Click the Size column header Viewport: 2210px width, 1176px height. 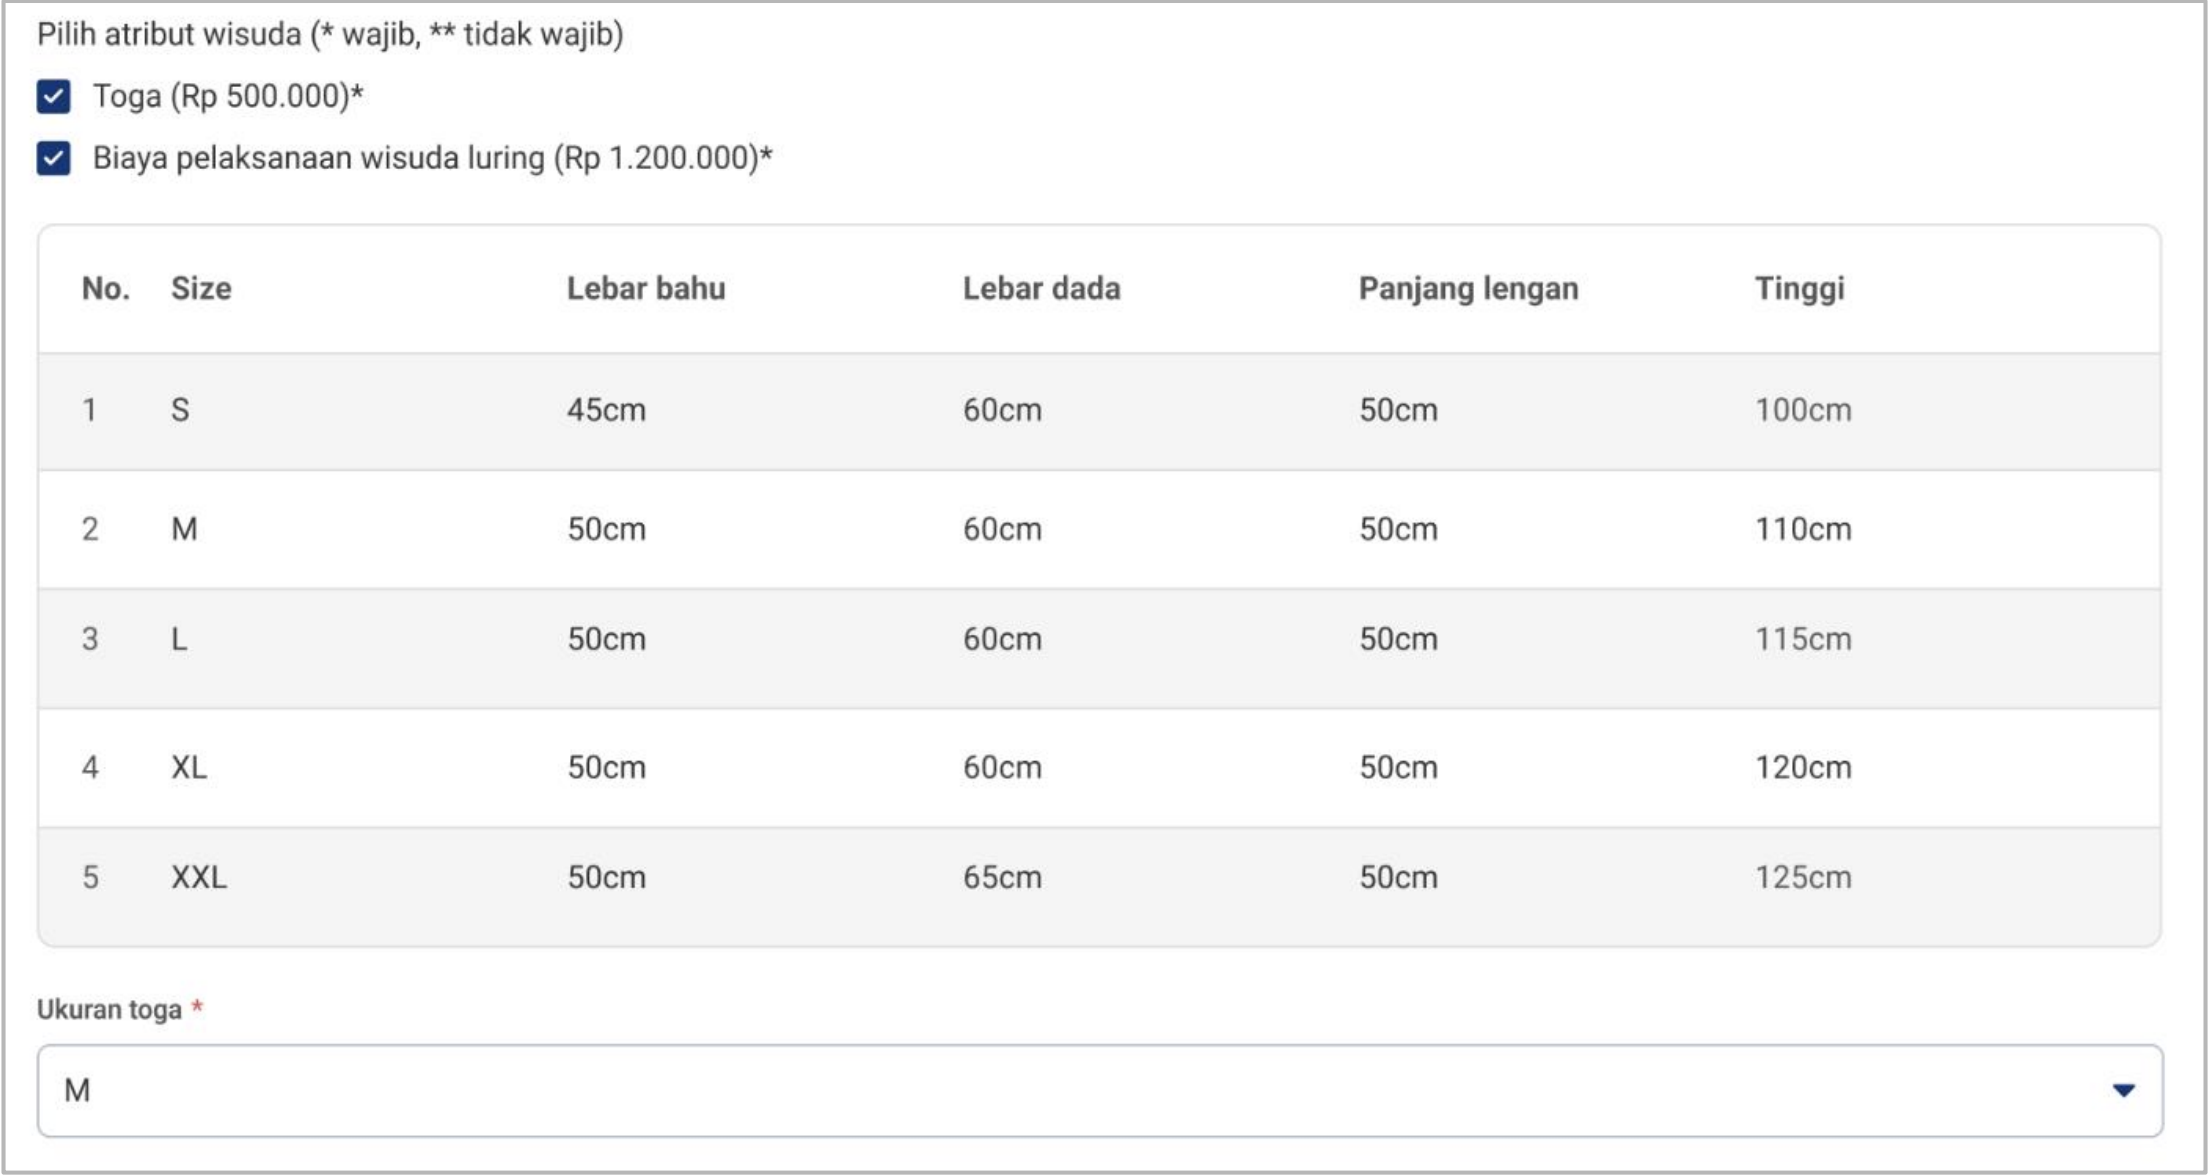(201, 289)
